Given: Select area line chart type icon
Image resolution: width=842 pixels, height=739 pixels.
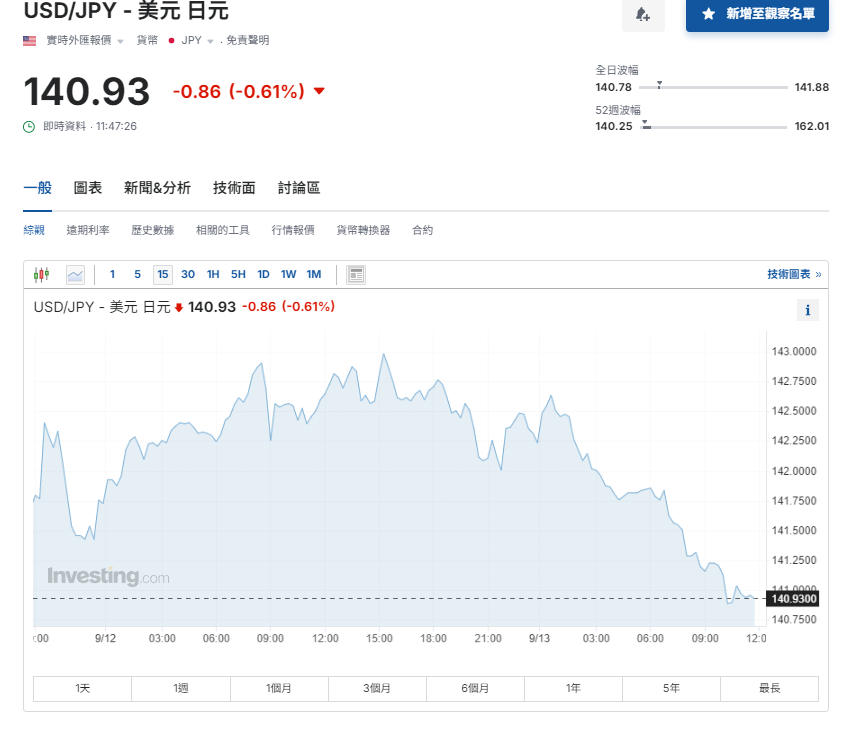Looking at the screenshot, I should pos(75,275).
